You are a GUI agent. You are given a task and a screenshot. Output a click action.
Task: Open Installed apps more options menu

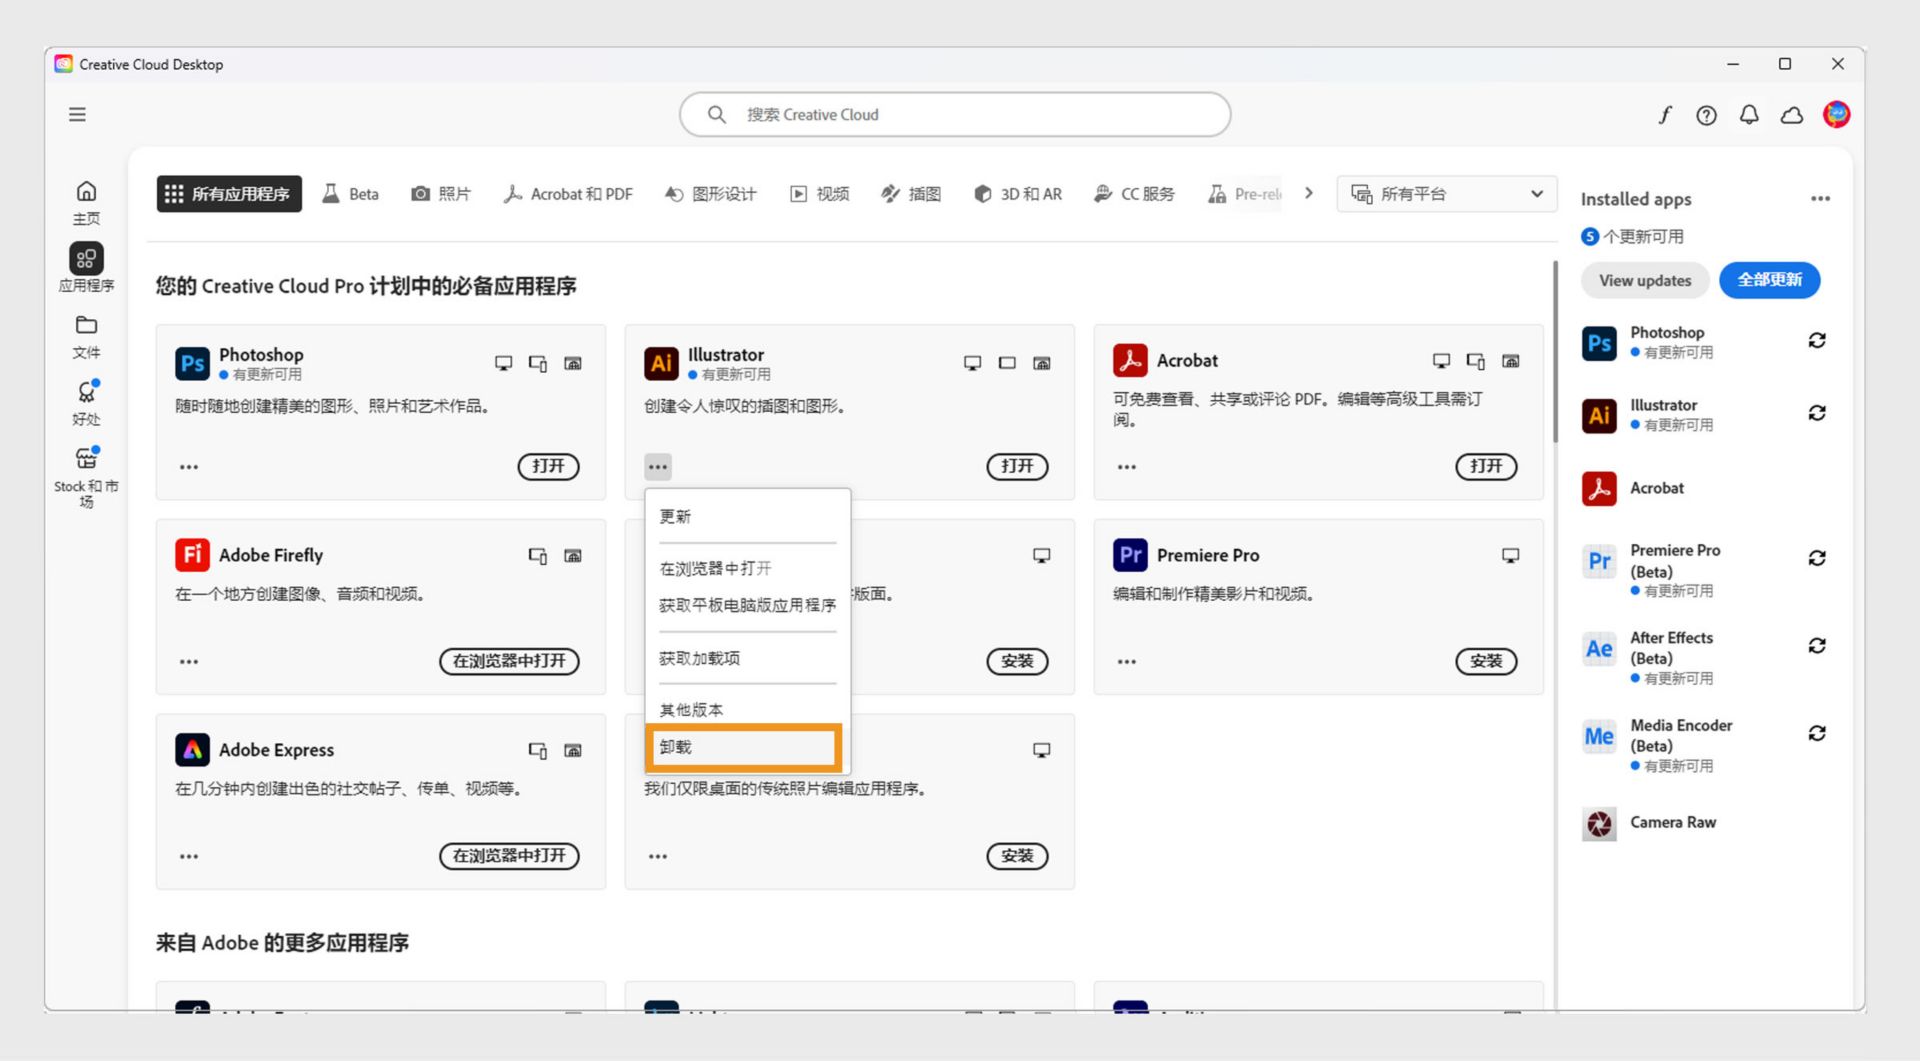click(1820, 199)
